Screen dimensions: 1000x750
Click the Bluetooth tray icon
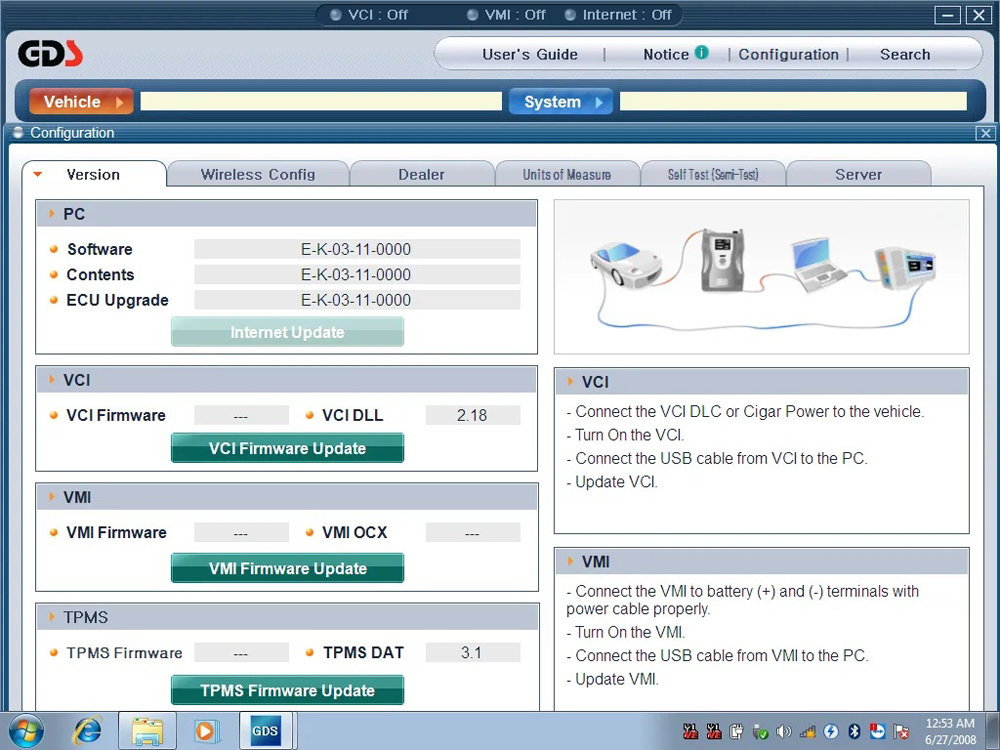point(854,732)
